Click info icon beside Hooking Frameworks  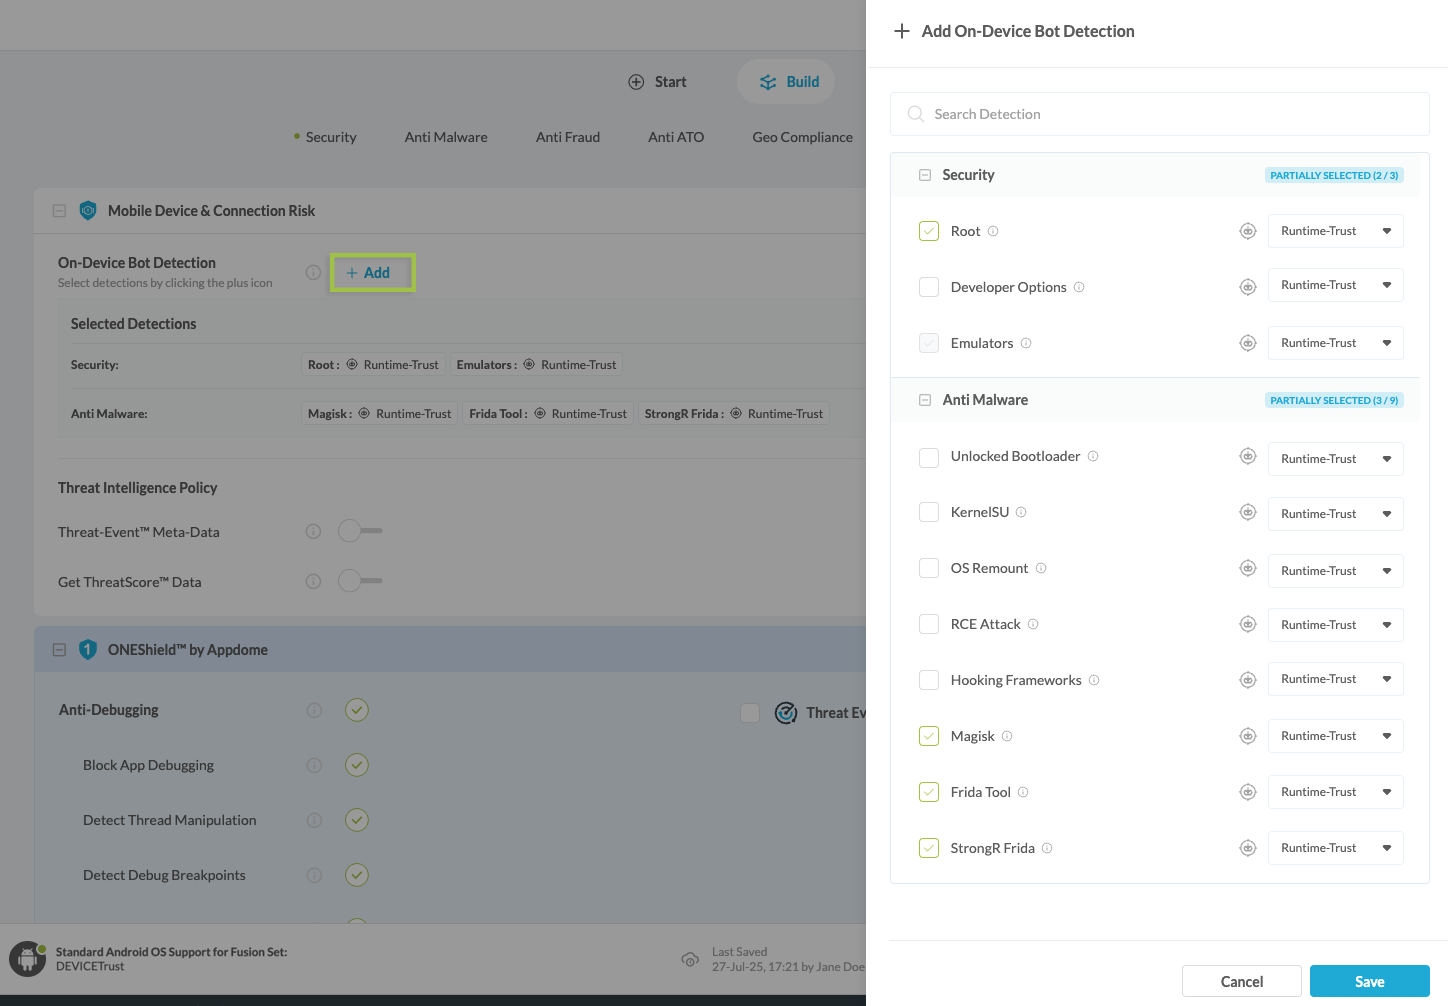point(1094,680)
